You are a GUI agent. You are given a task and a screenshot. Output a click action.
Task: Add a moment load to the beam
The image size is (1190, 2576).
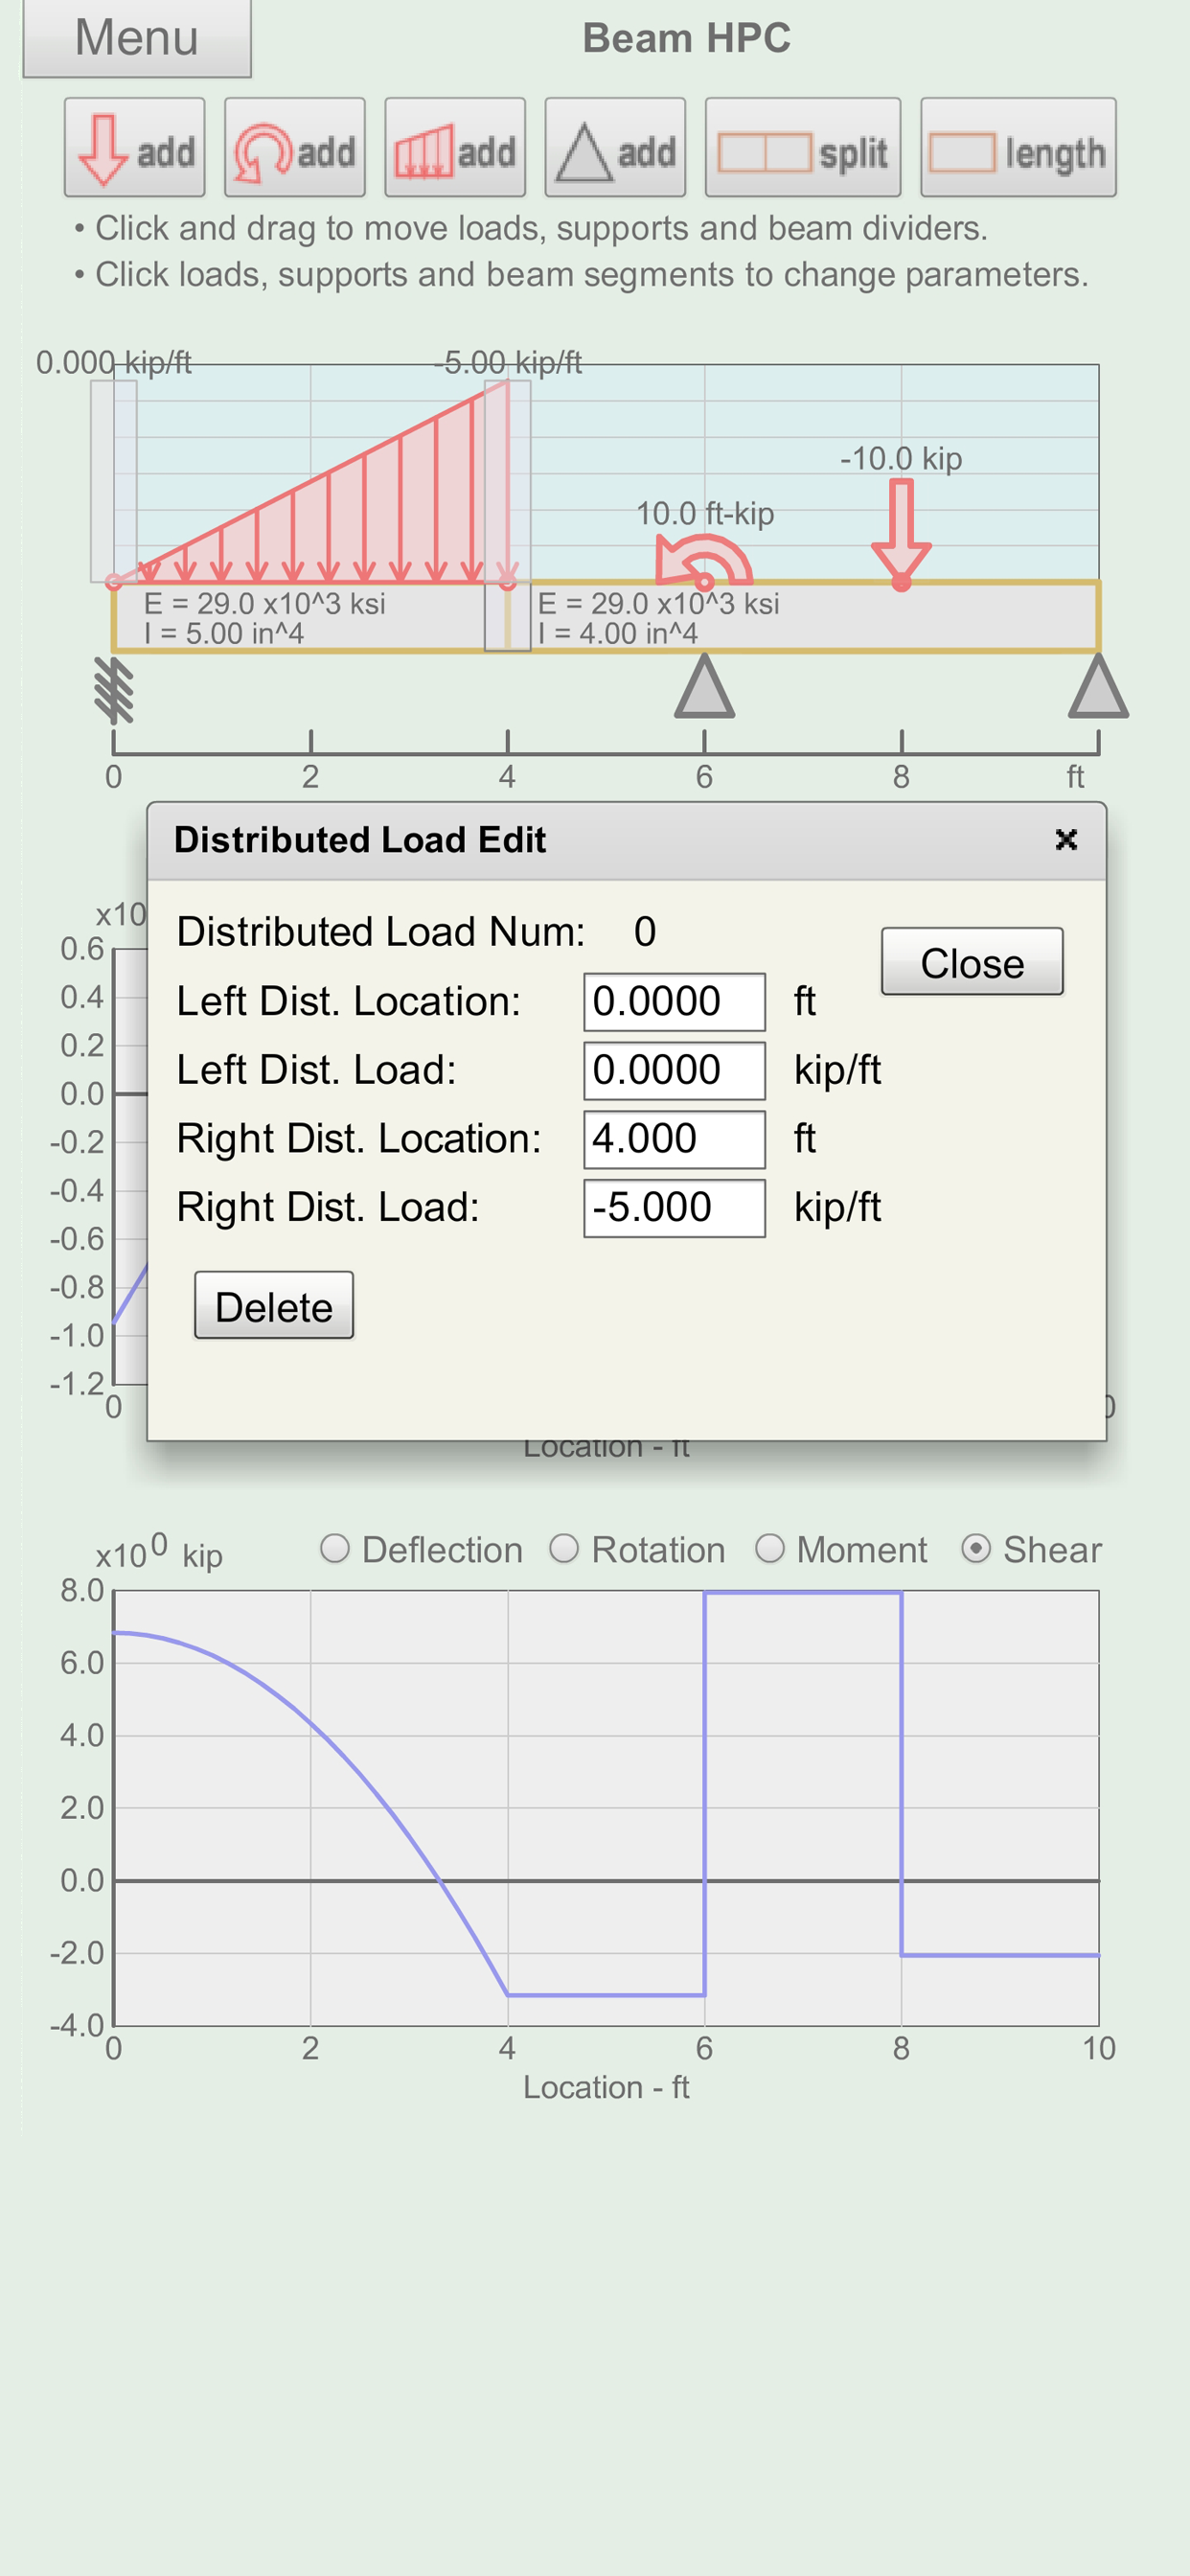[x=295, y=148]
